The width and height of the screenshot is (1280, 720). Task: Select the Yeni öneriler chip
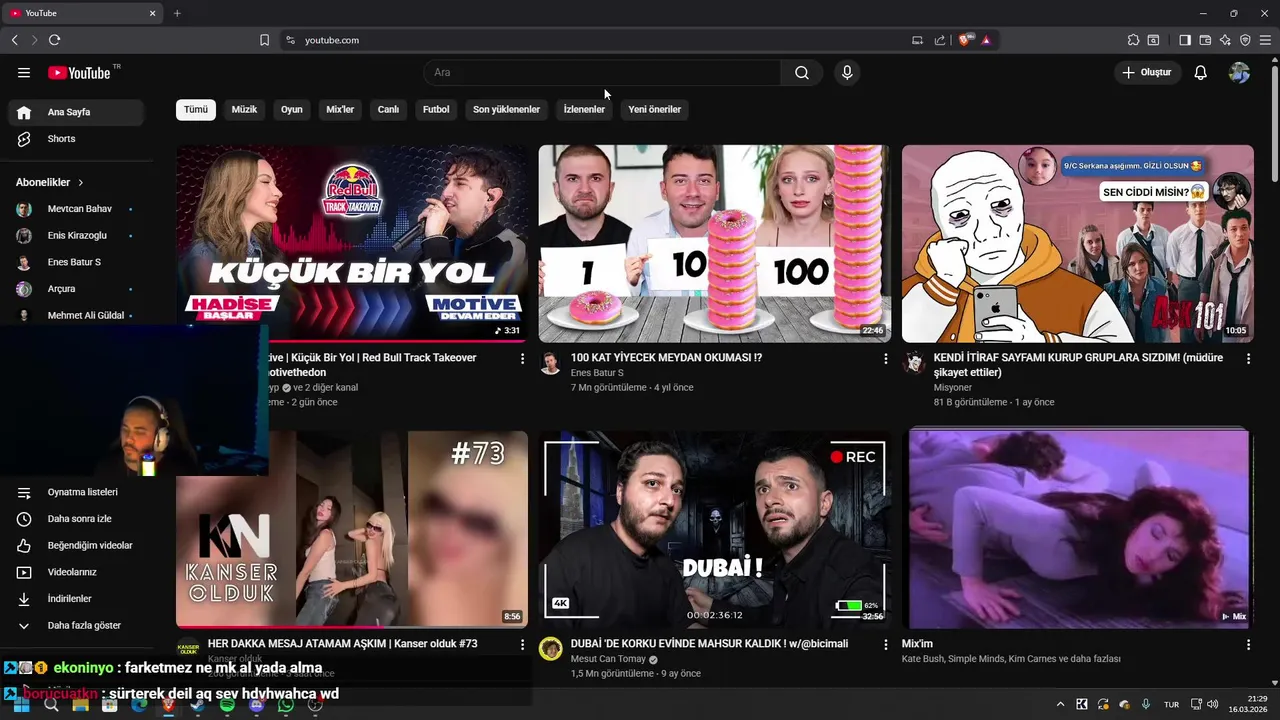click(654, 110)
